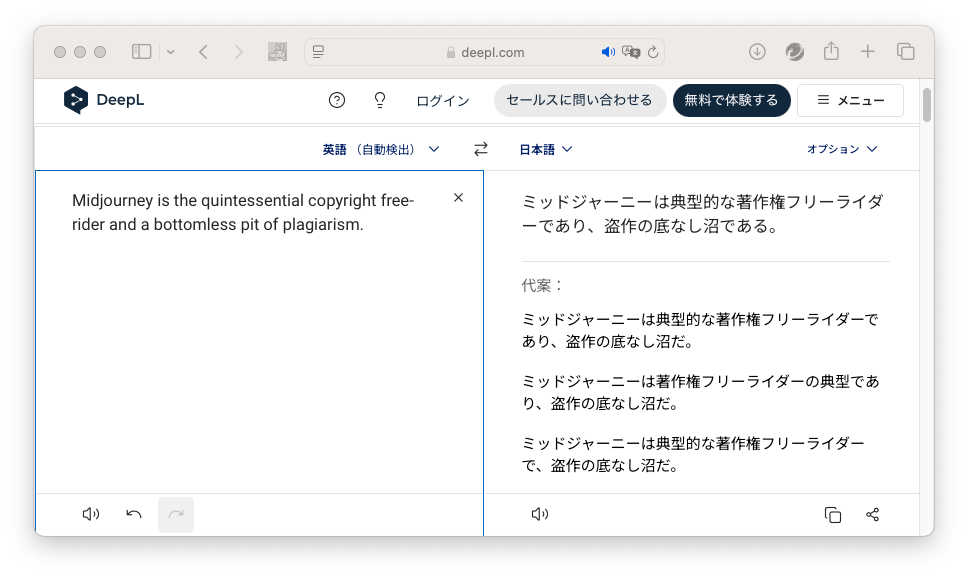Toggle the Safari sidebar
Viewport: 968px width, 578px height.
pos(141,52)
